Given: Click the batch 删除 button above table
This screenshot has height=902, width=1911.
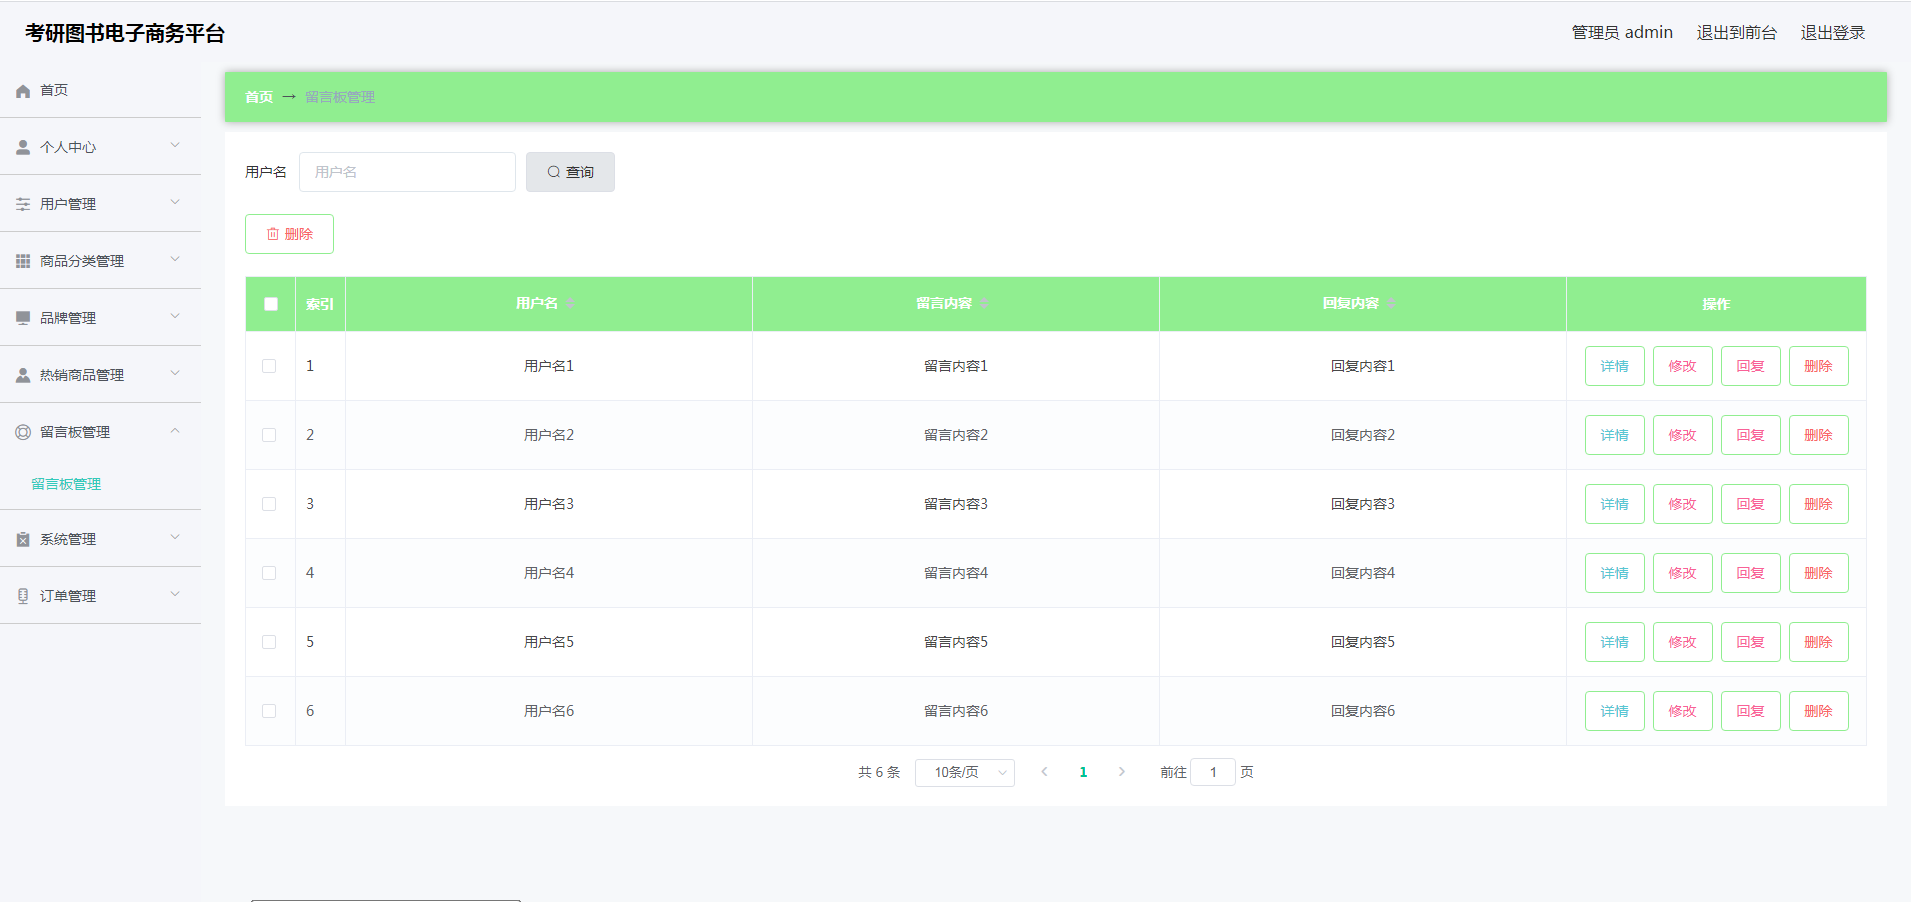Looking at the screenshot, I should 289,234.
